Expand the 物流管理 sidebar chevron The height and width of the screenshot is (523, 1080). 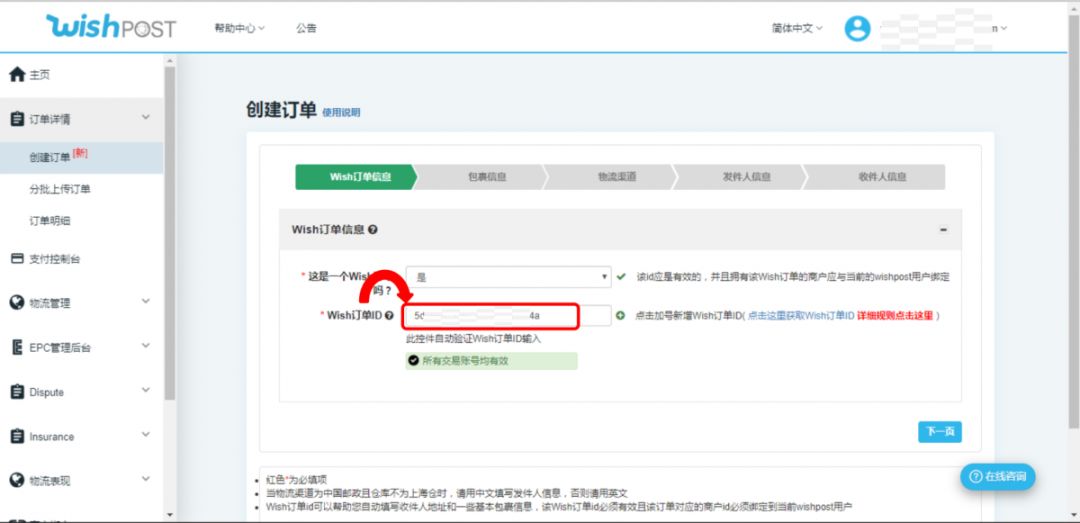pos(146,301)
